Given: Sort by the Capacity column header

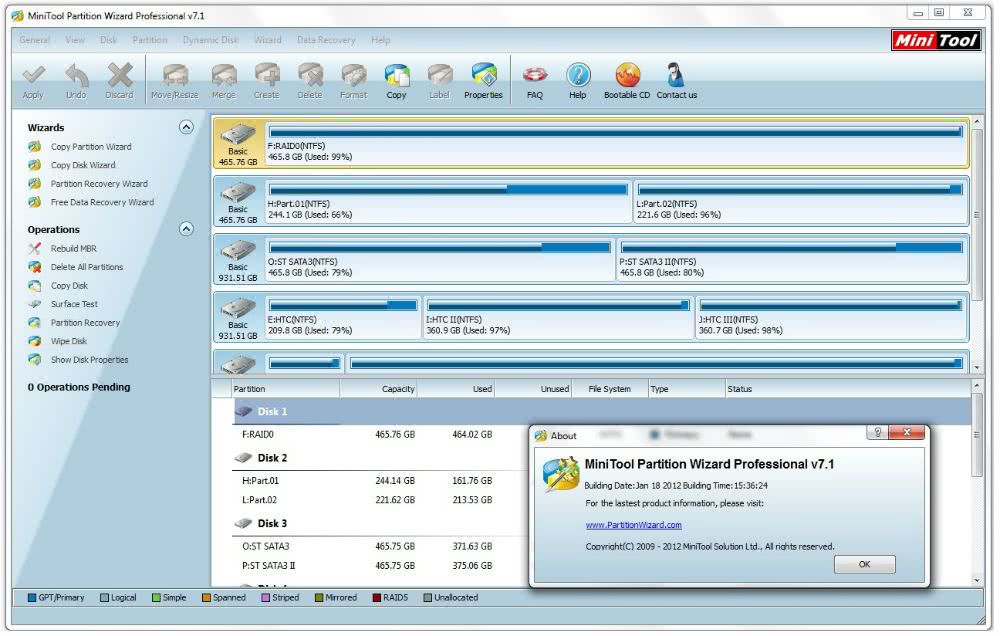Looking at the screenshot, I should pos(398,389).
